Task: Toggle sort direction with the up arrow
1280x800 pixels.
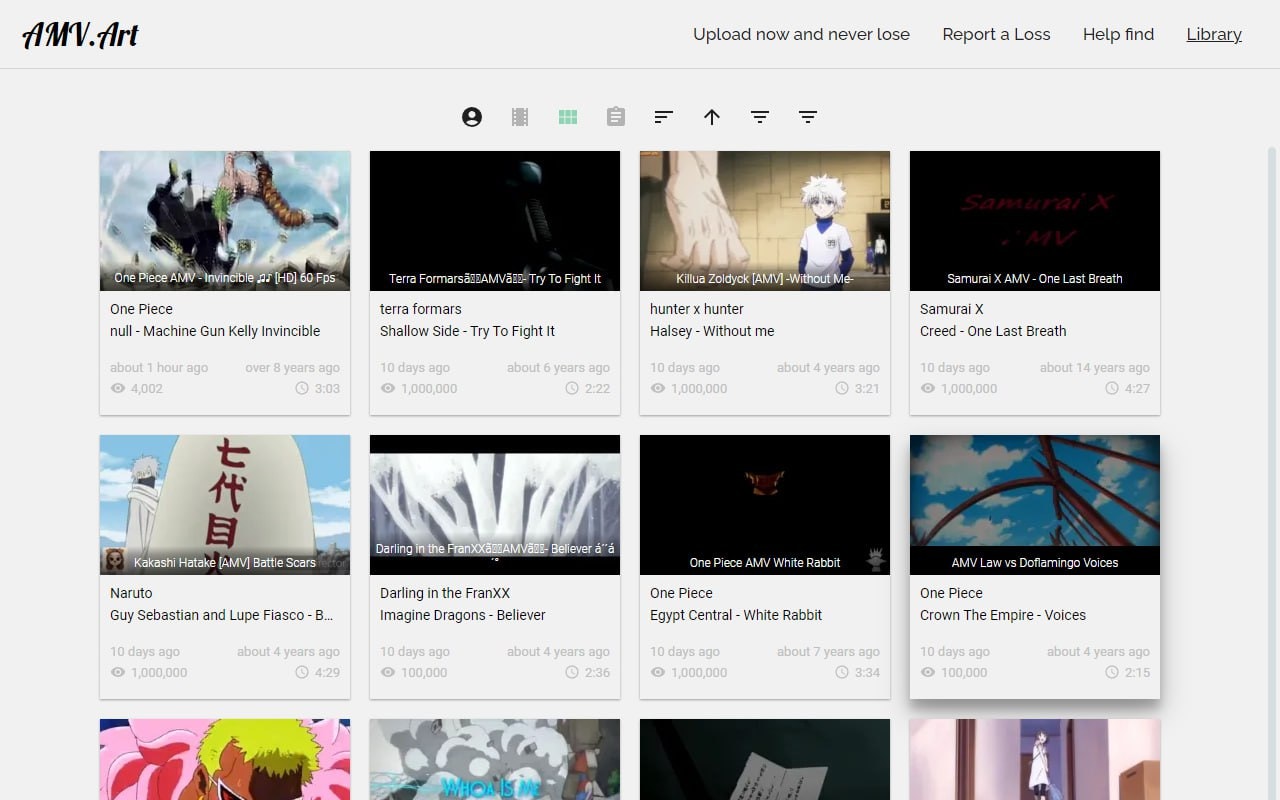Action: point(712,117)
